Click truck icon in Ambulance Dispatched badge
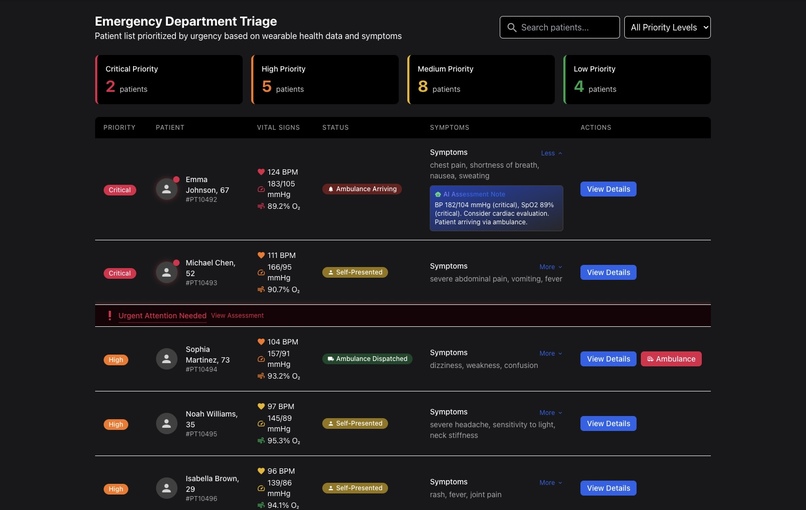 [331, 359]
